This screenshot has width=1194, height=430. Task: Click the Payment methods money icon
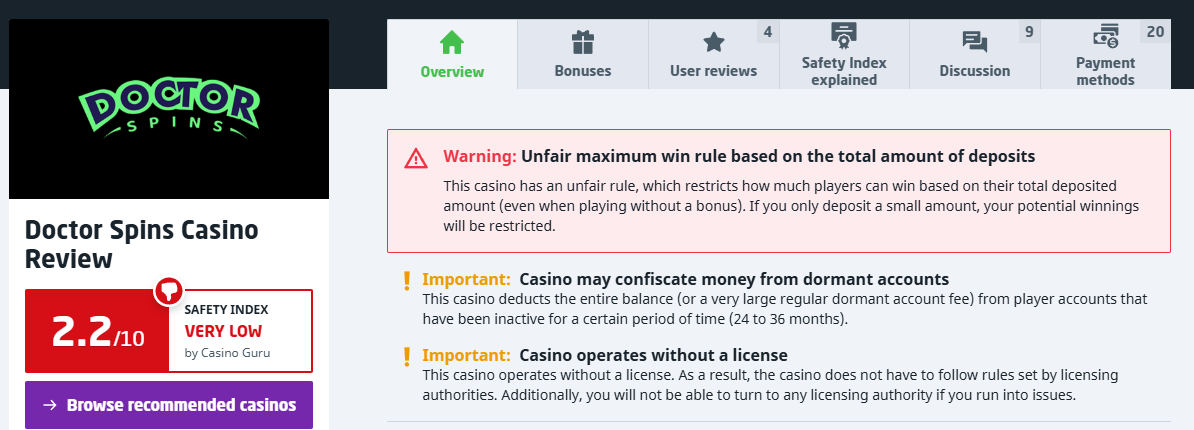[1105, 37]
